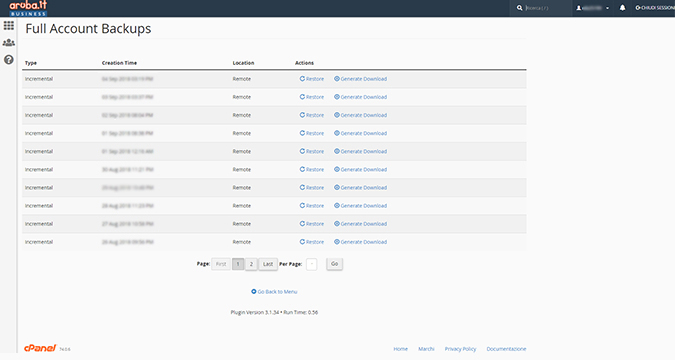Restore the 01 Sep PM backup
This screenshot has width=675, height=360.
point(312,133)
